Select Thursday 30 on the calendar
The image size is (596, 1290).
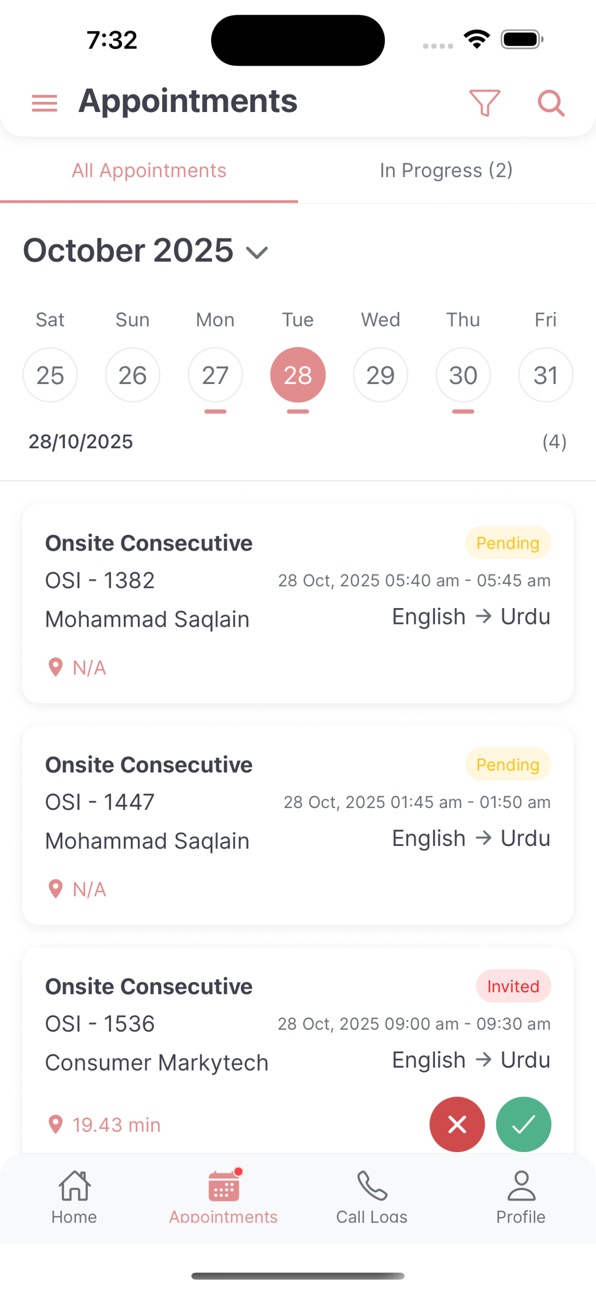(x=463, y=375)
